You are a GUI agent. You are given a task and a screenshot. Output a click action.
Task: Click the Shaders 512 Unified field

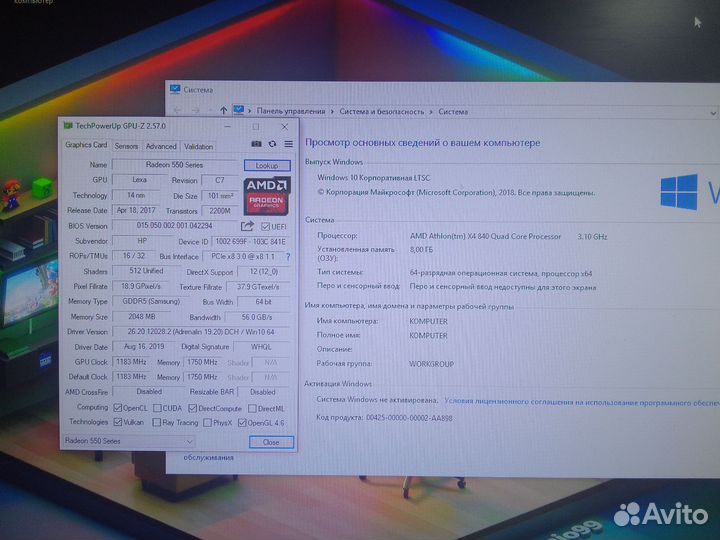tap(147, 271)
